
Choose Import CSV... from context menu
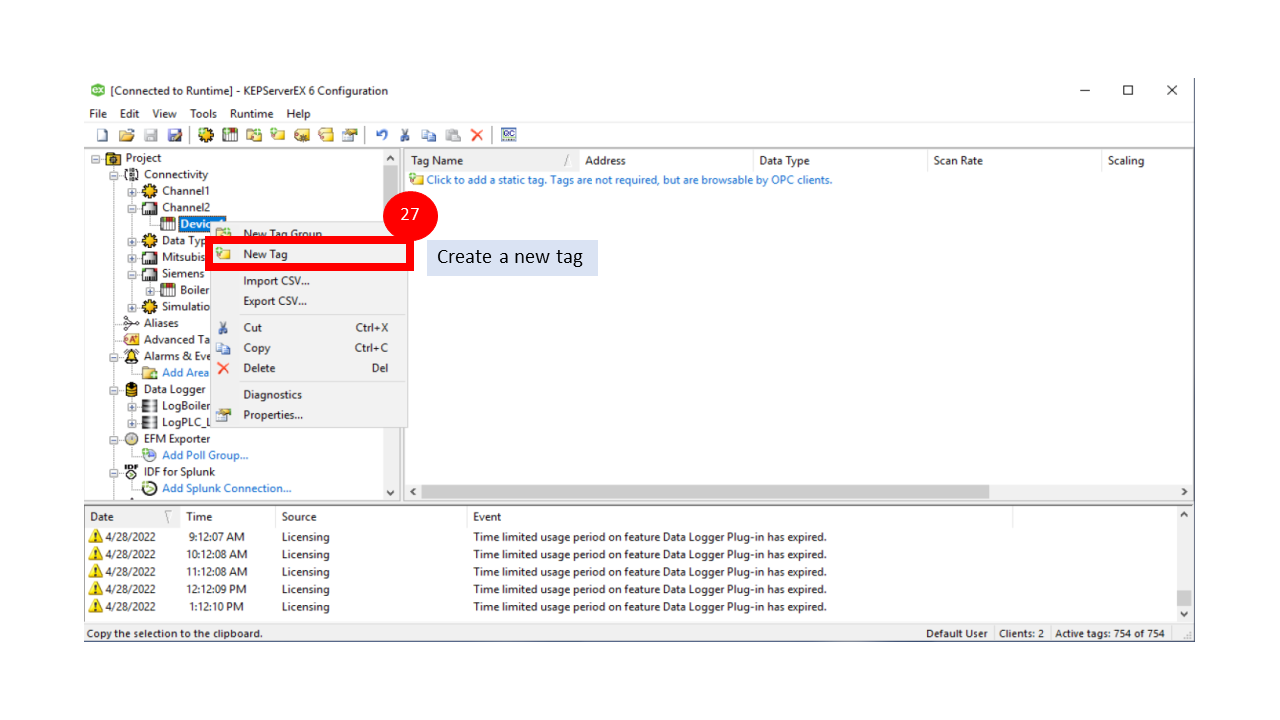[x=309, y=281]
